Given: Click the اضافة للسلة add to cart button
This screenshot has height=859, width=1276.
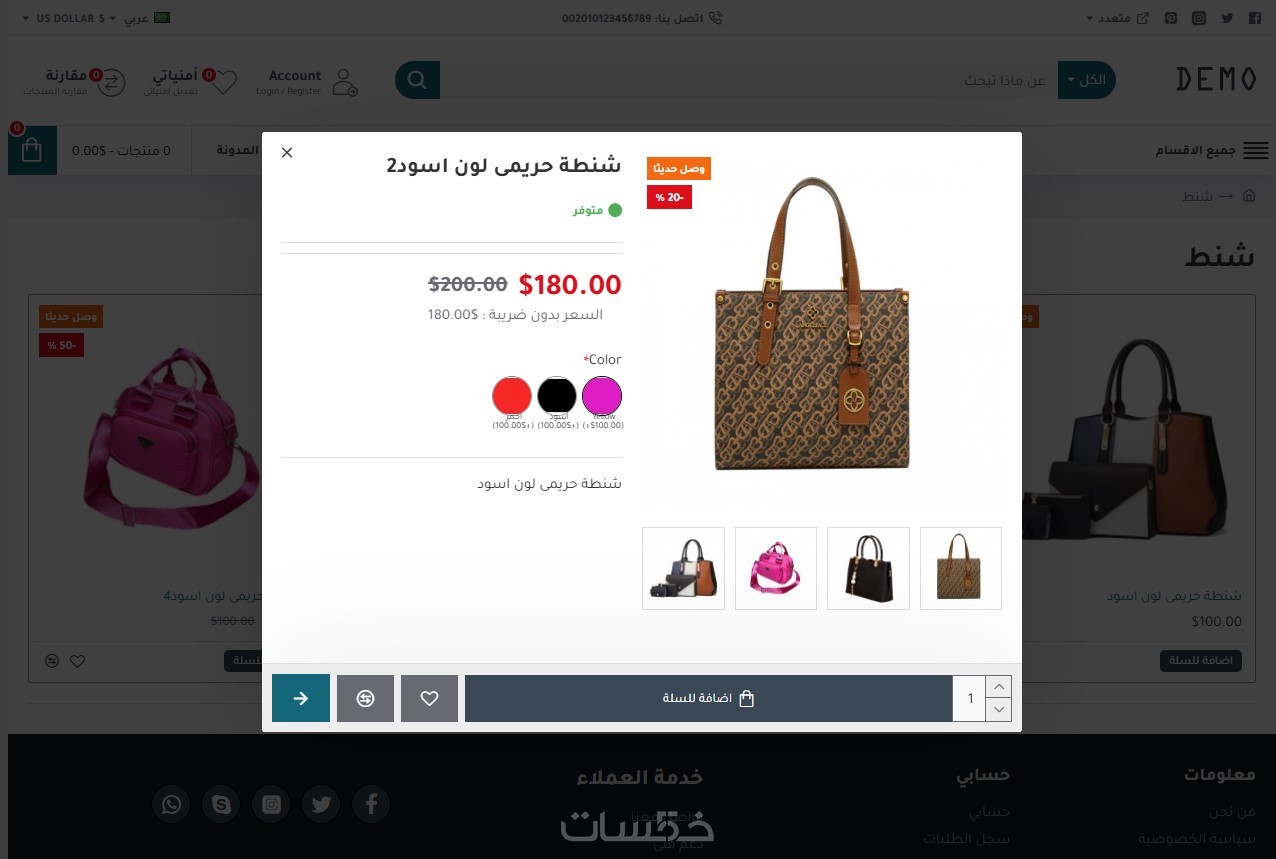Looking at the screenshot, I should [709, 698].
